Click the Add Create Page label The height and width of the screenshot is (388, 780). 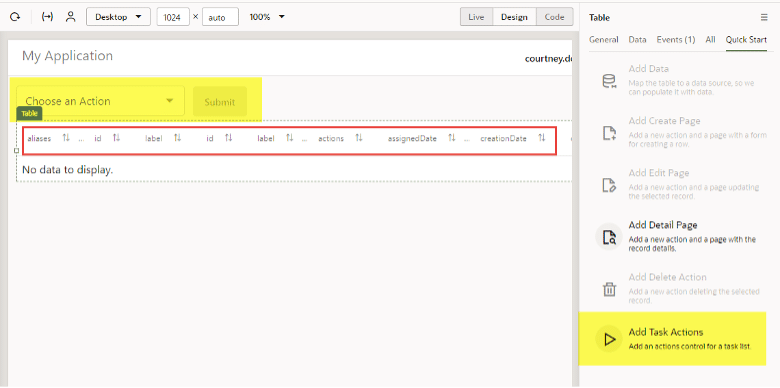[x=664, y=121]
